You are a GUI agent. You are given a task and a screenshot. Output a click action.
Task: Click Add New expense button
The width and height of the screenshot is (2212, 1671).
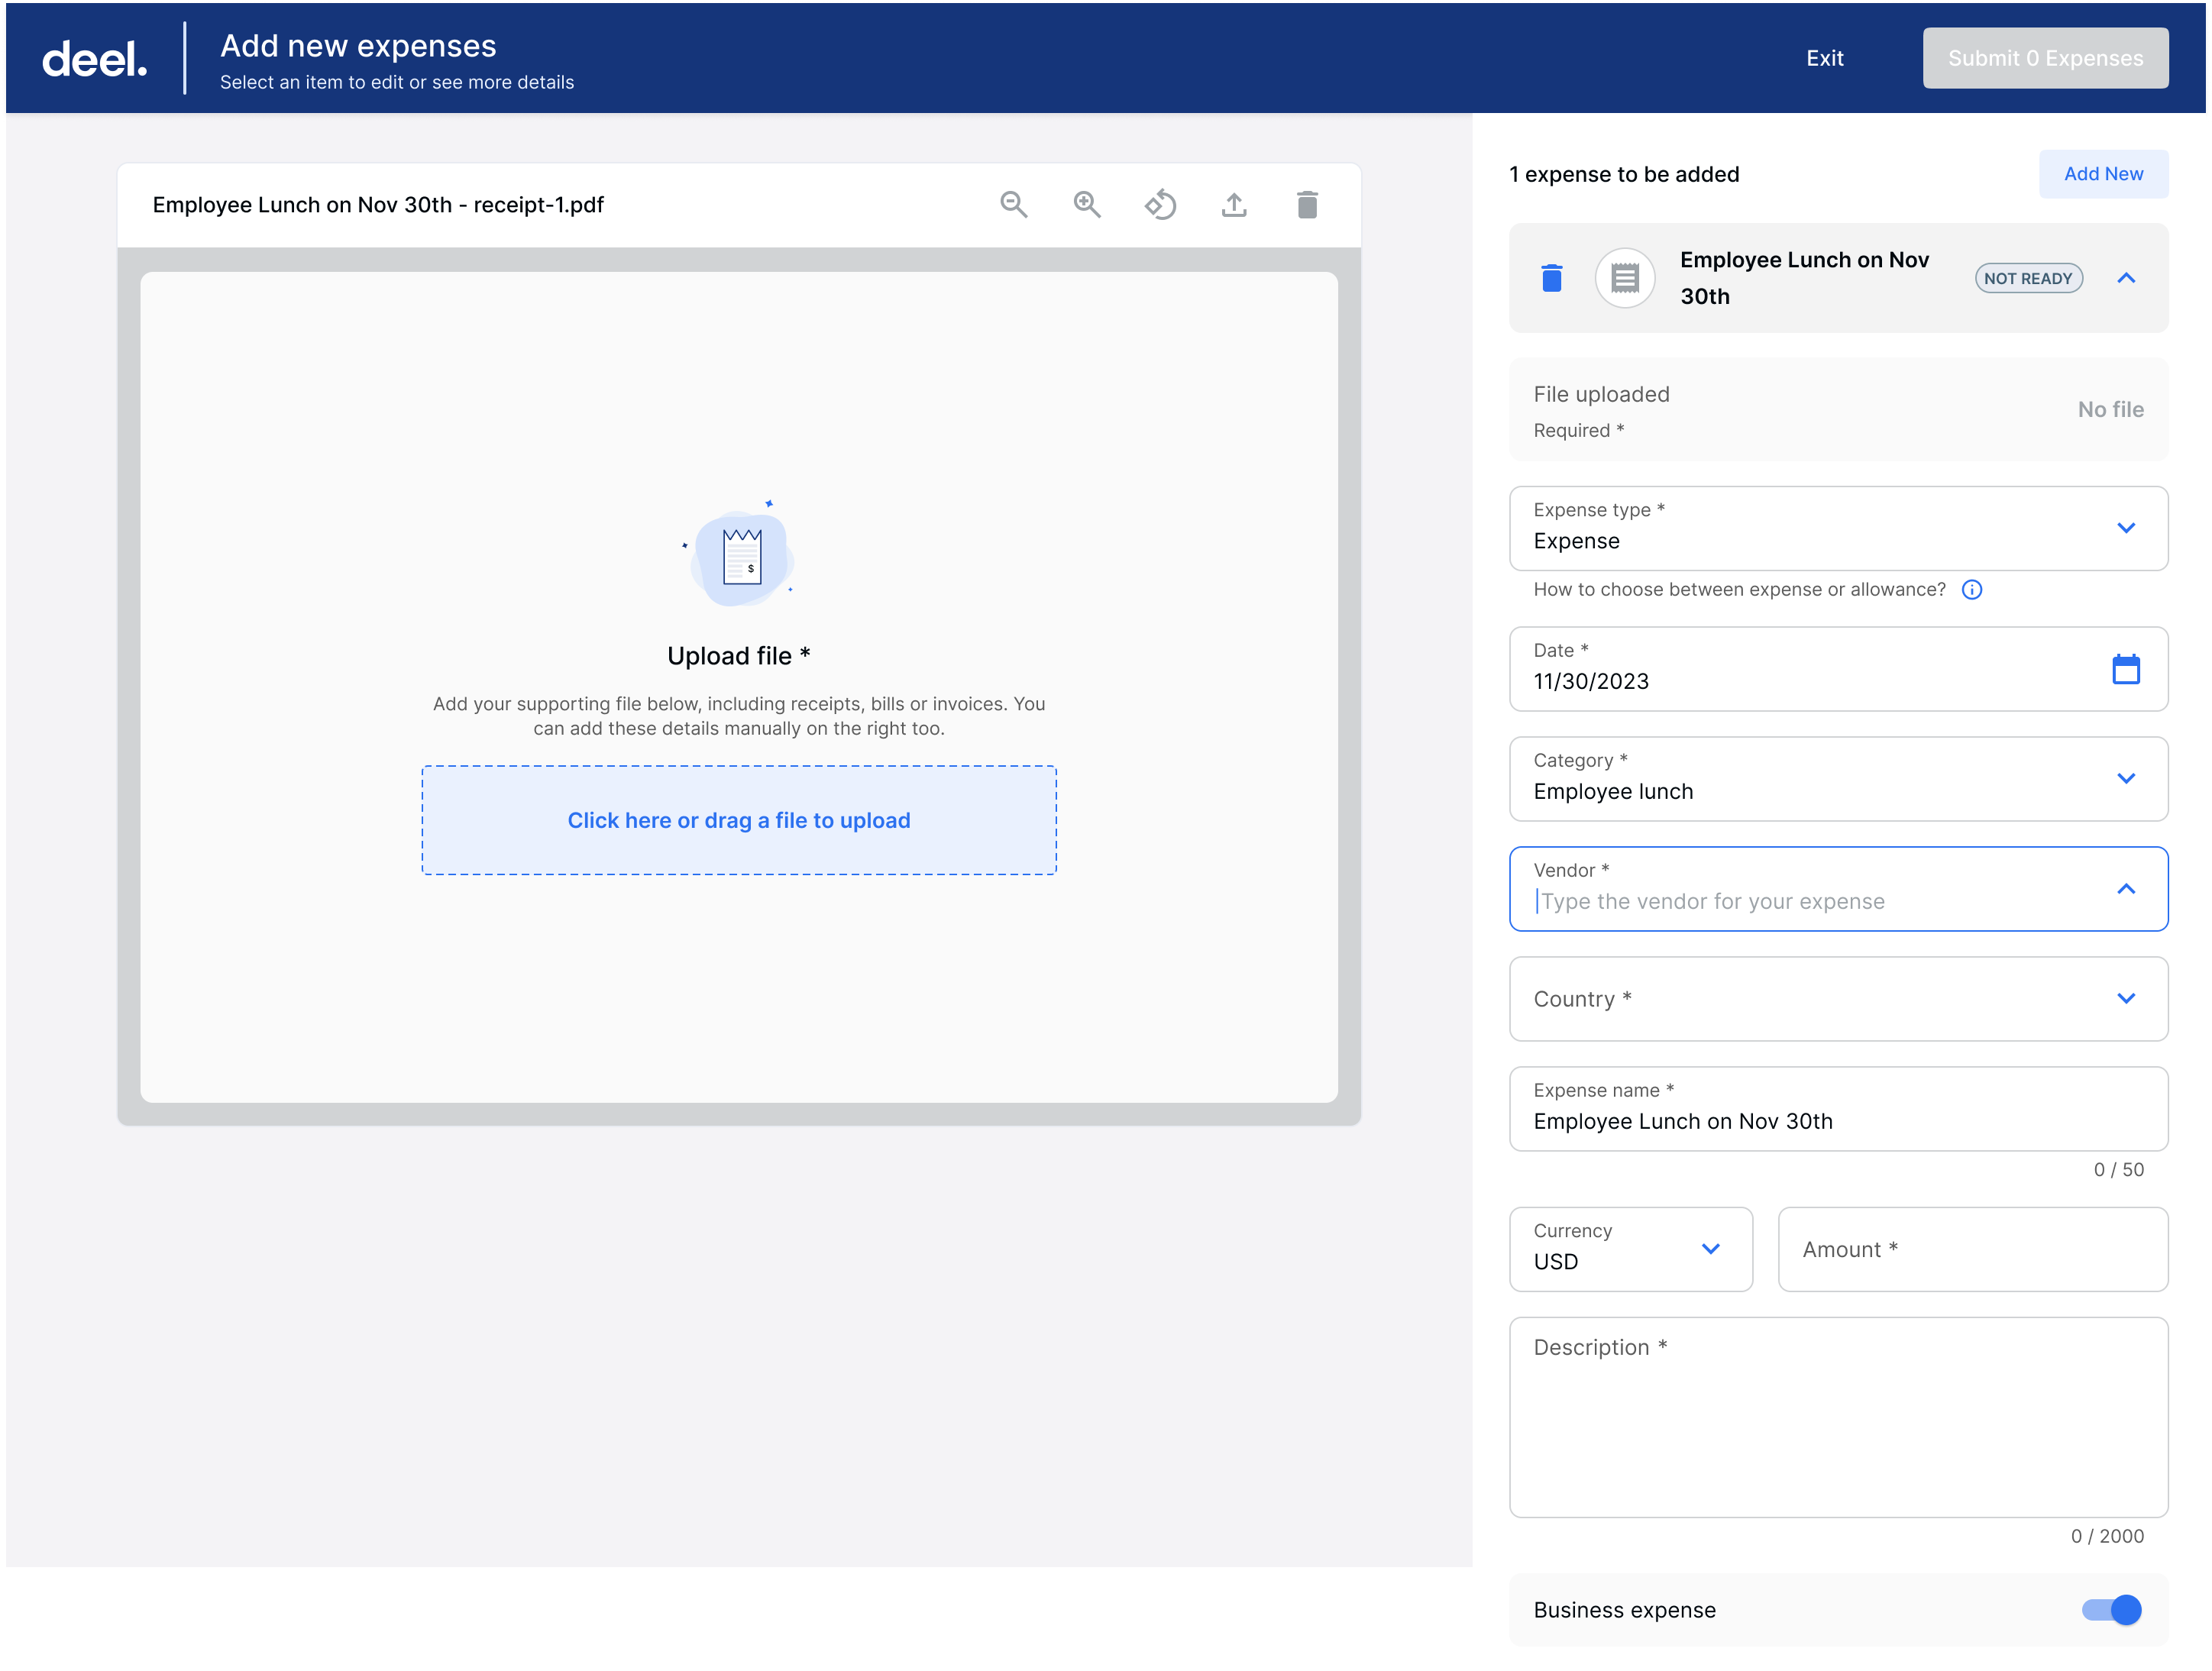tap(2103, 174)
